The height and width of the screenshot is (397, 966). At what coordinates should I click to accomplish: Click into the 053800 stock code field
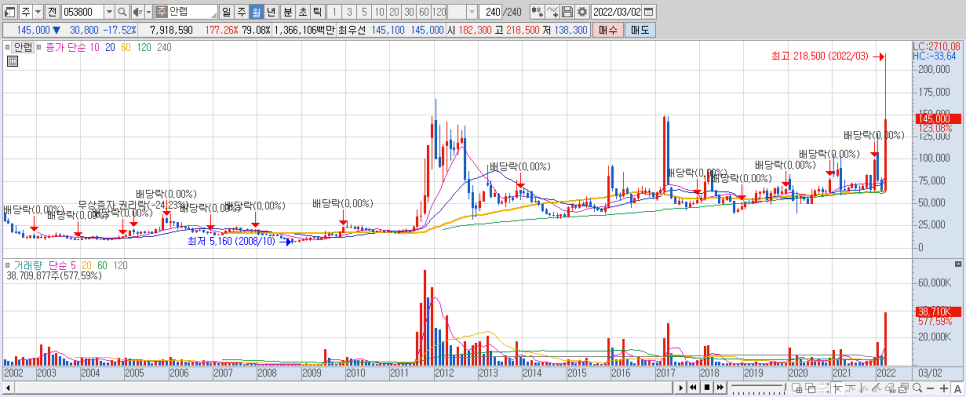point(83,12)
